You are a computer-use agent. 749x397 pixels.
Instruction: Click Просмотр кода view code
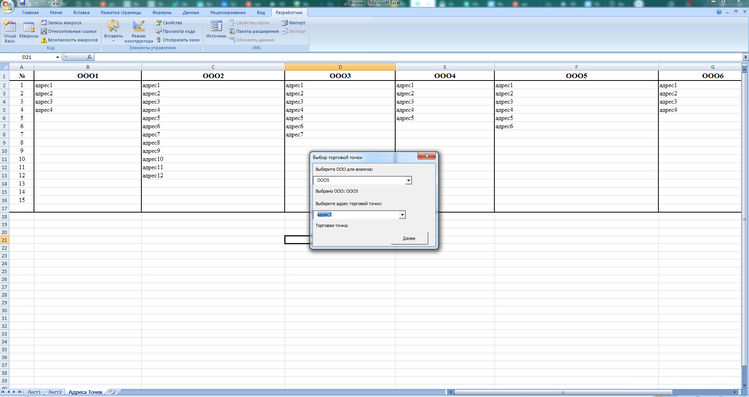[x=175, y=31]
